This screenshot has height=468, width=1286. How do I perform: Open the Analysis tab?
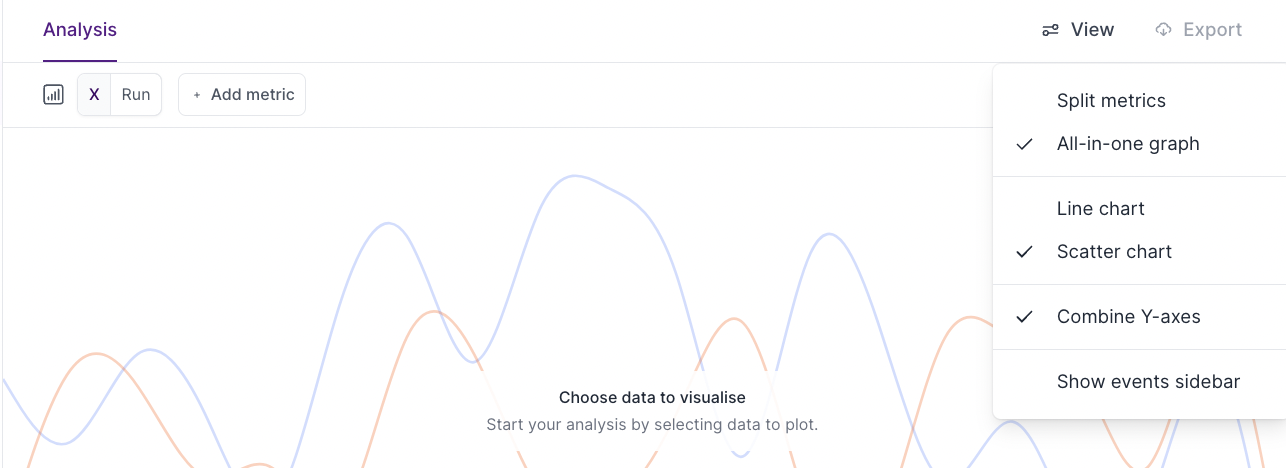click(x=80, y=30)
